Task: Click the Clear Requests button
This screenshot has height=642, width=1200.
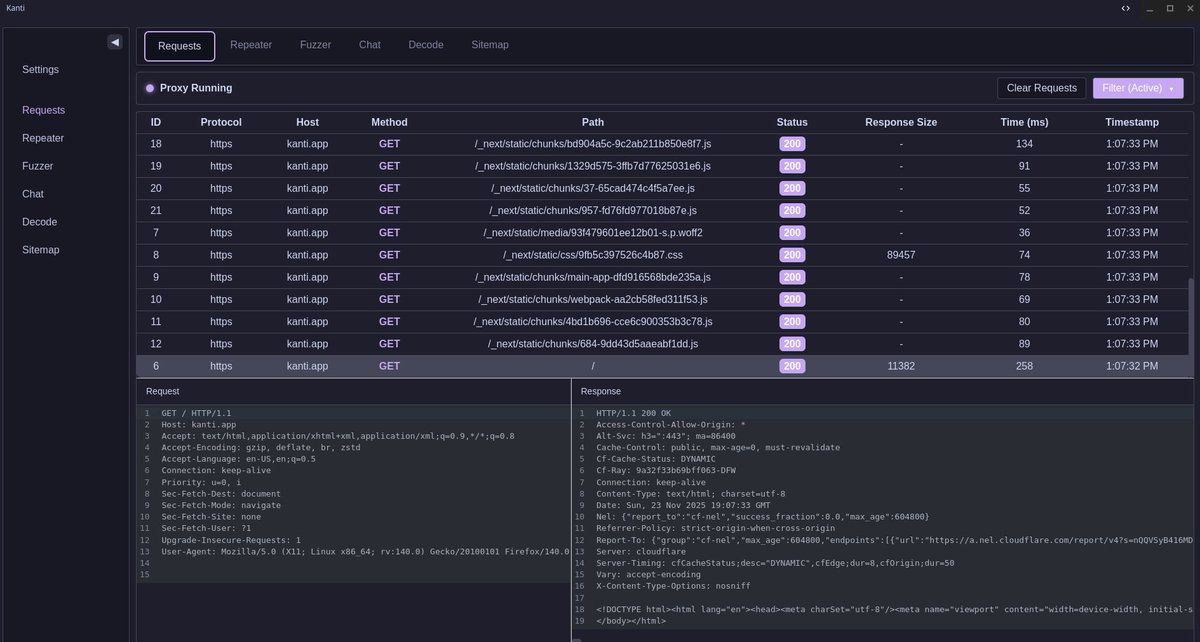Action: (x=1041, y=88)
